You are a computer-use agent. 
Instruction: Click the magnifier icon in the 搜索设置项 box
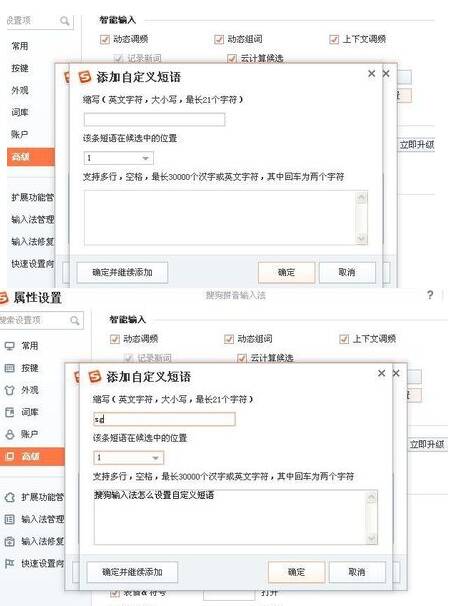click(x=75, y=320)
